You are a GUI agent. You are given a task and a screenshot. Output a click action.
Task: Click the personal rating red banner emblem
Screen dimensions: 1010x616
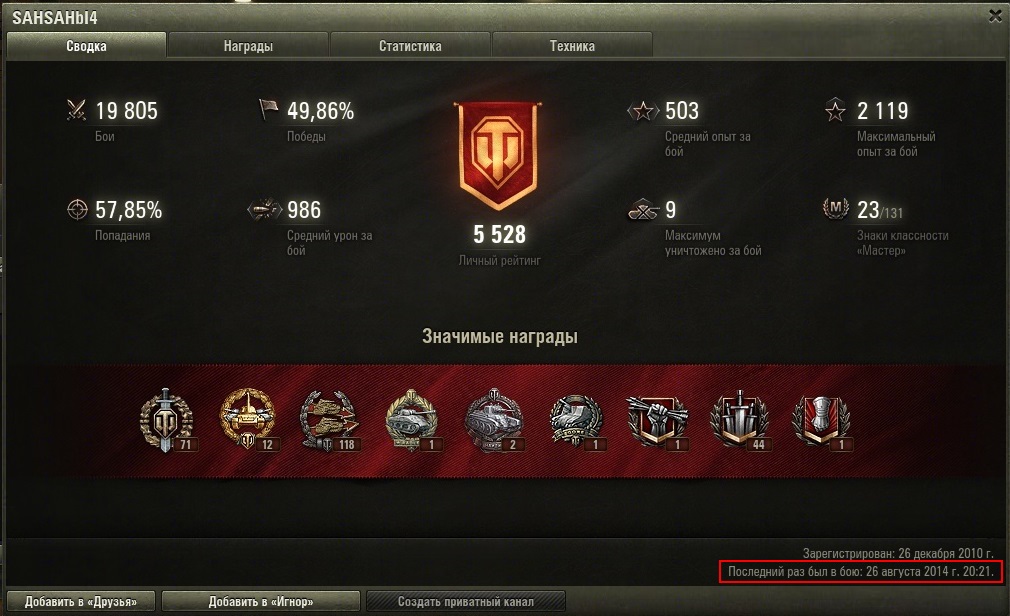pos(498,155)
